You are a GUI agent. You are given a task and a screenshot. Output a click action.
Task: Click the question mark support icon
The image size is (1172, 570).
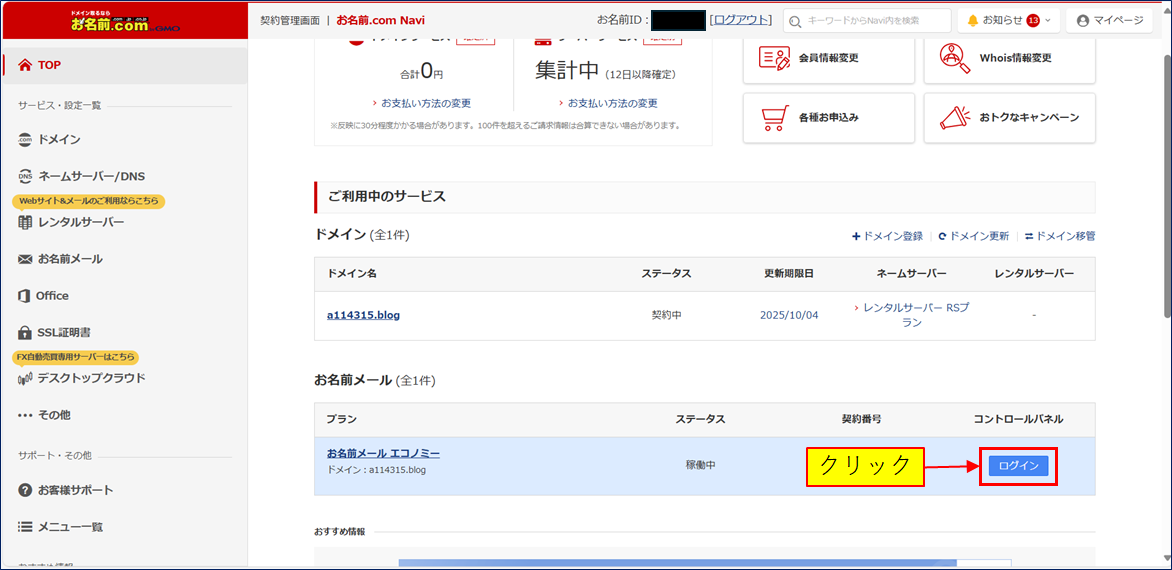[x=25, y=490]
